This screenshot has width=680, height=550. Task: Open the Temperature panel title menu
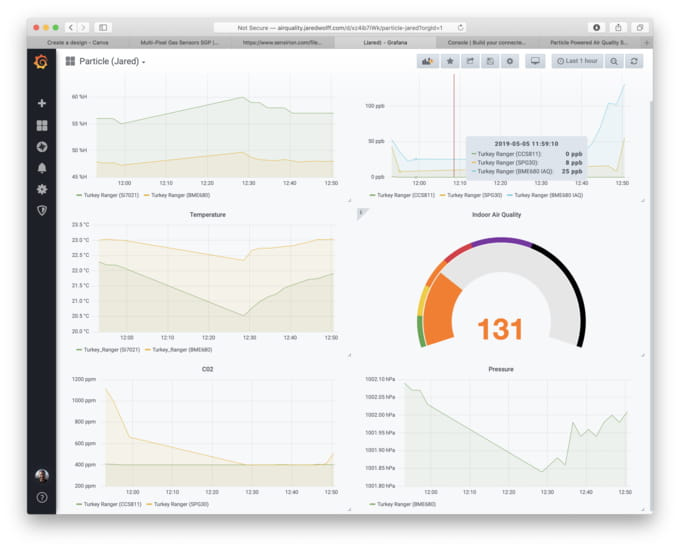tap(207, 215)
